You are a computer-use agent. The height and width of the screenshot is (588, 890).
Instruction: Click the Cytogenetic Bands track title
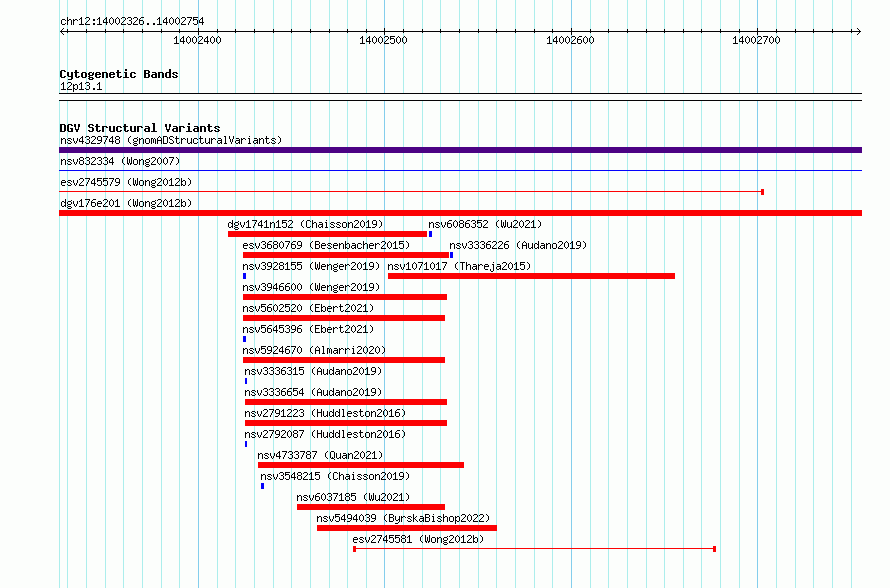click(119, 74)
